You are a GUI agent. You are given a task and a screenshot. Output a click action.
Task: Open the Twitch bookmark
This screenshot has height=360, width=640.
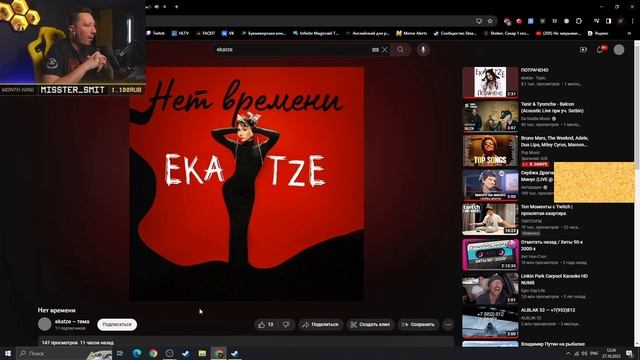156,33
